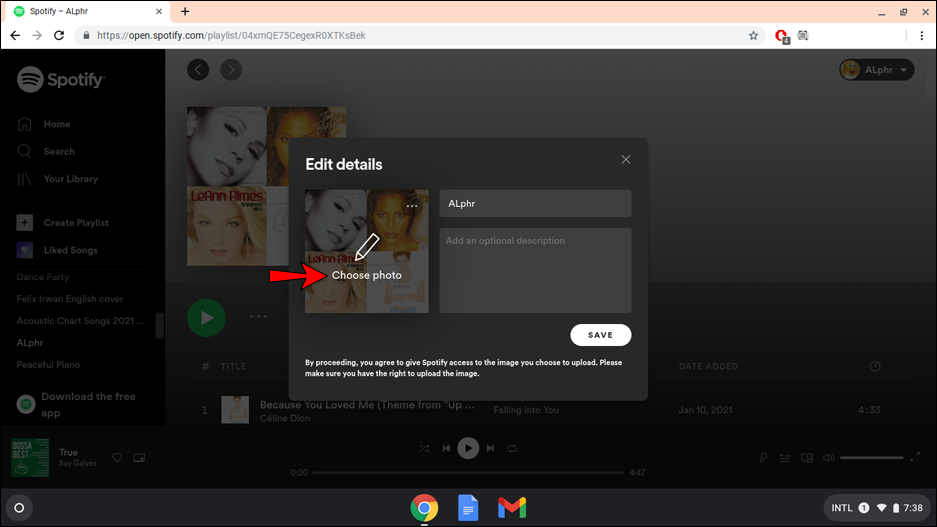Click Choose photo on the cover
The image size is (937, 527).
(366, 275)
